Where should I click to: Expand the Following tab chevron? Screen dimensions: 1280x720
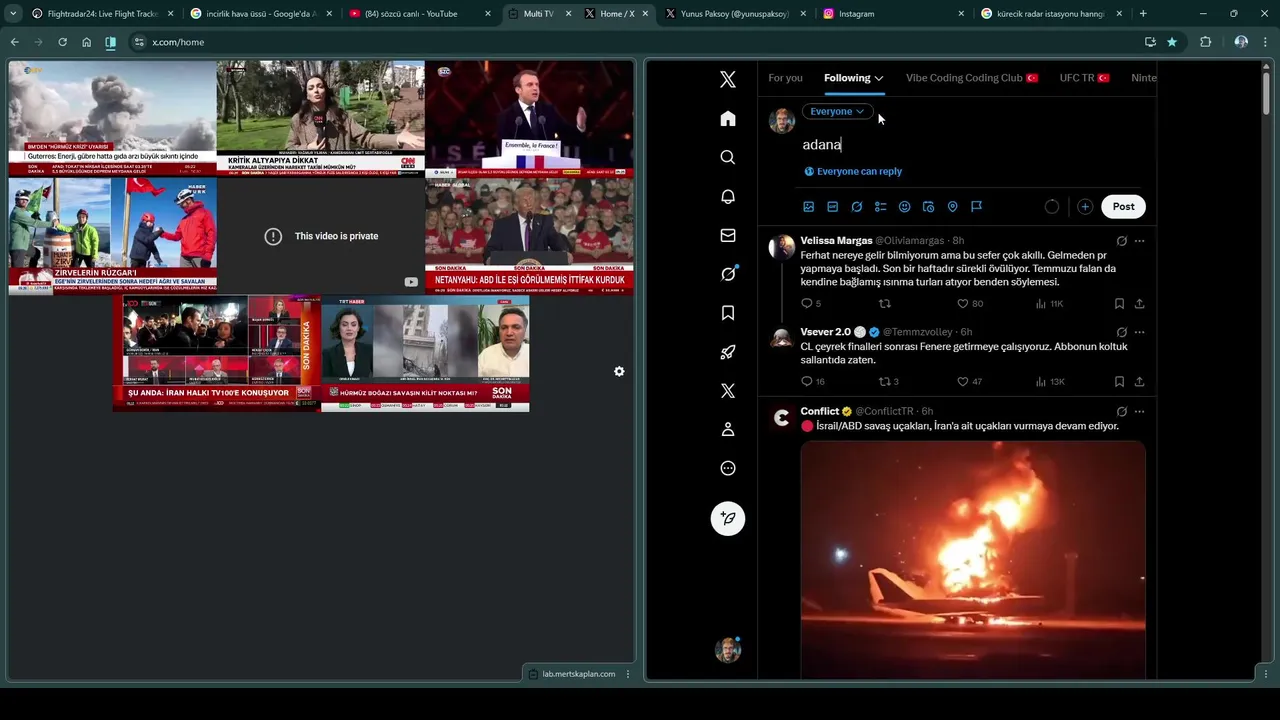[x=879, y=78]
